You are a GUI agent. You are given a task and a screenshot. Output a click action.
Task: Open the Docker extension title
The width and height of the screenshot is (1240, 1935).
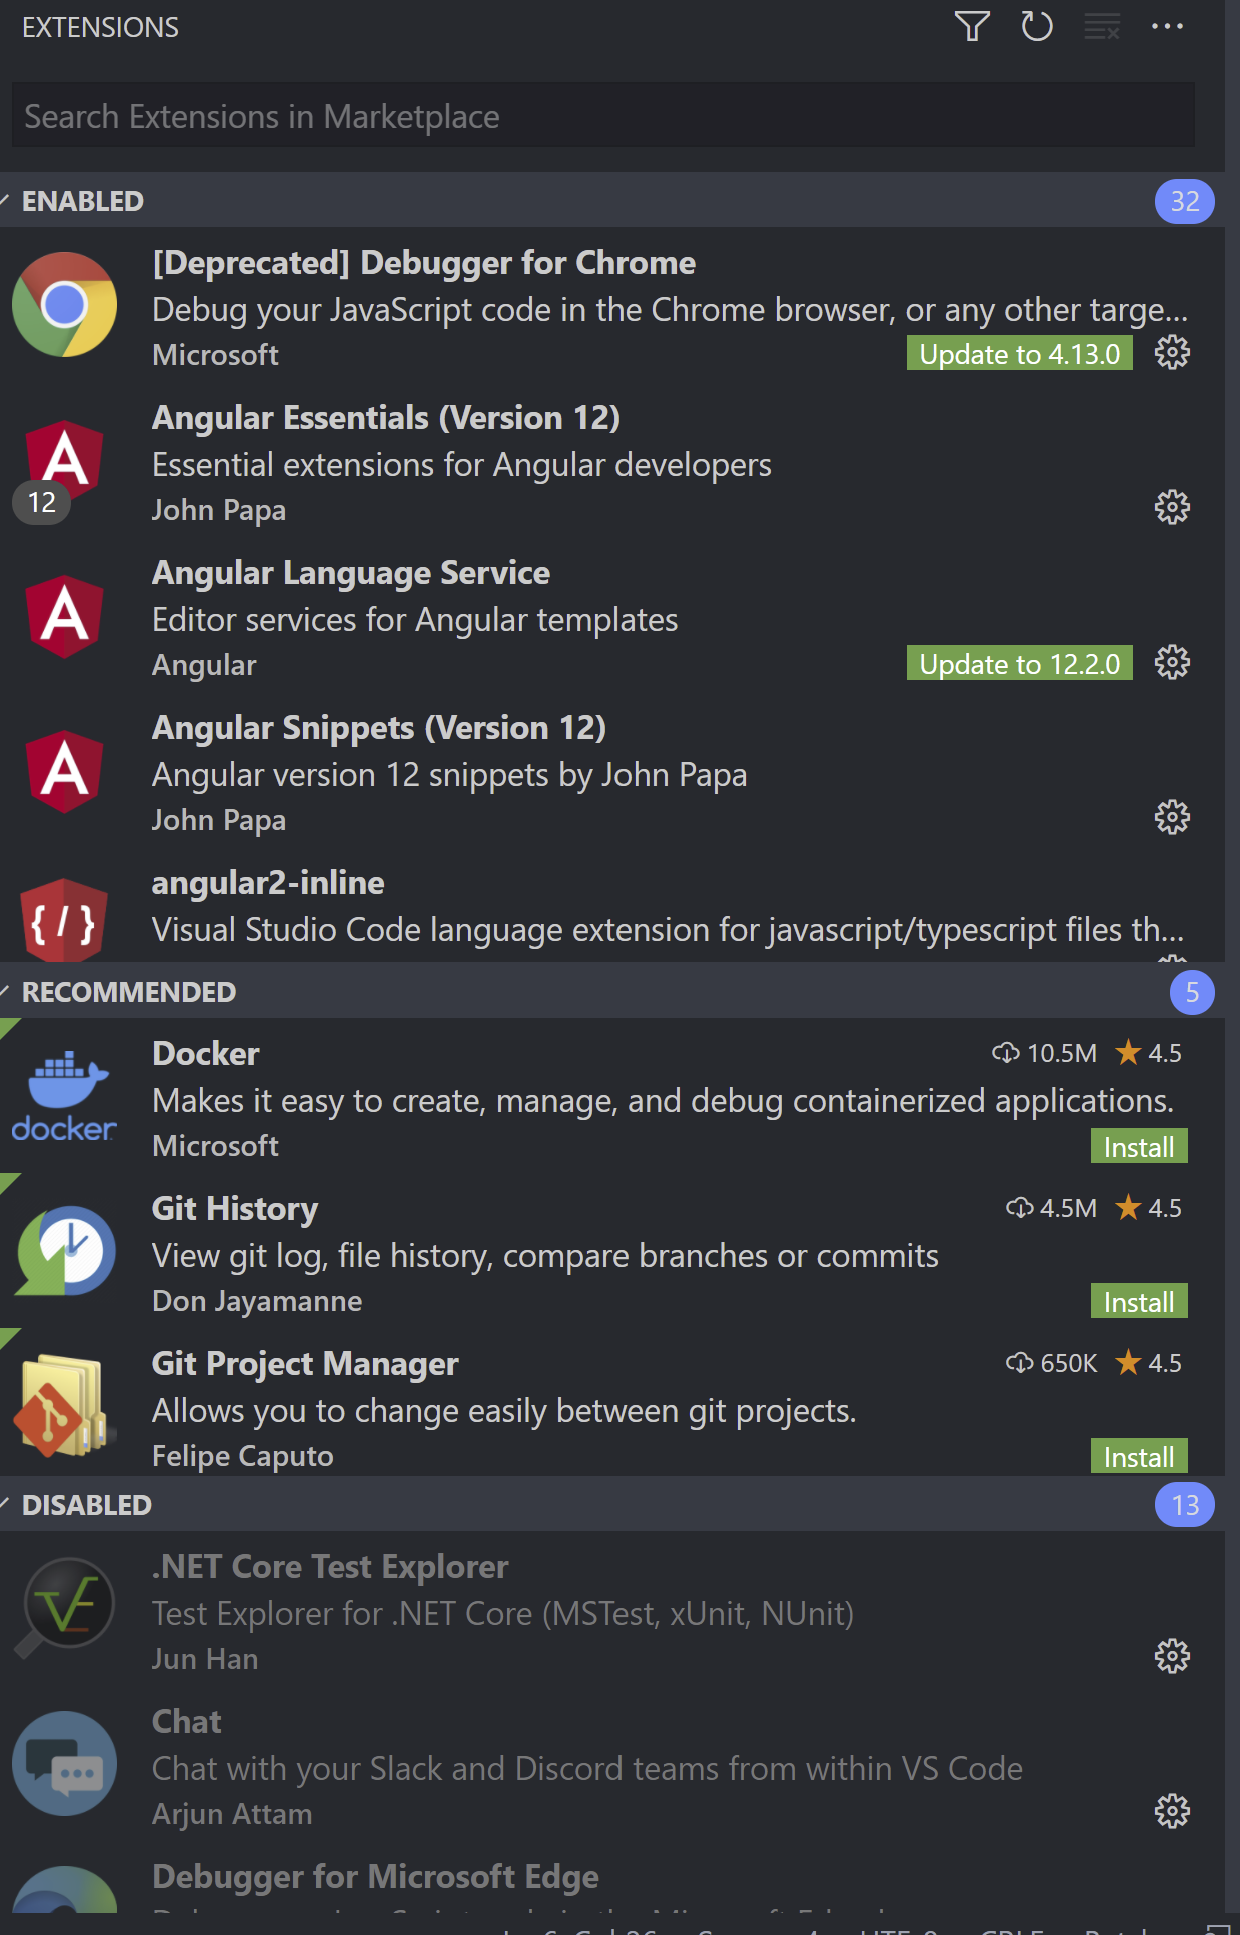click(206, 1054)
